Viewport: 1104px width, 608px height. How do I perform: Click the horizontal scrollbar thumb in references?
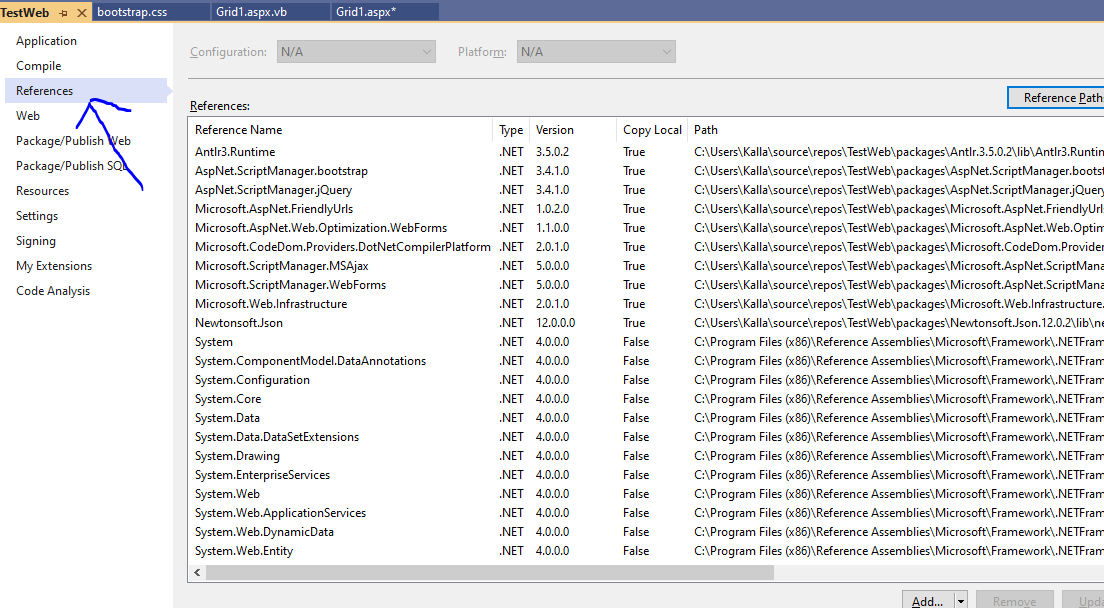pyautogui.click(x=489, y=573)
